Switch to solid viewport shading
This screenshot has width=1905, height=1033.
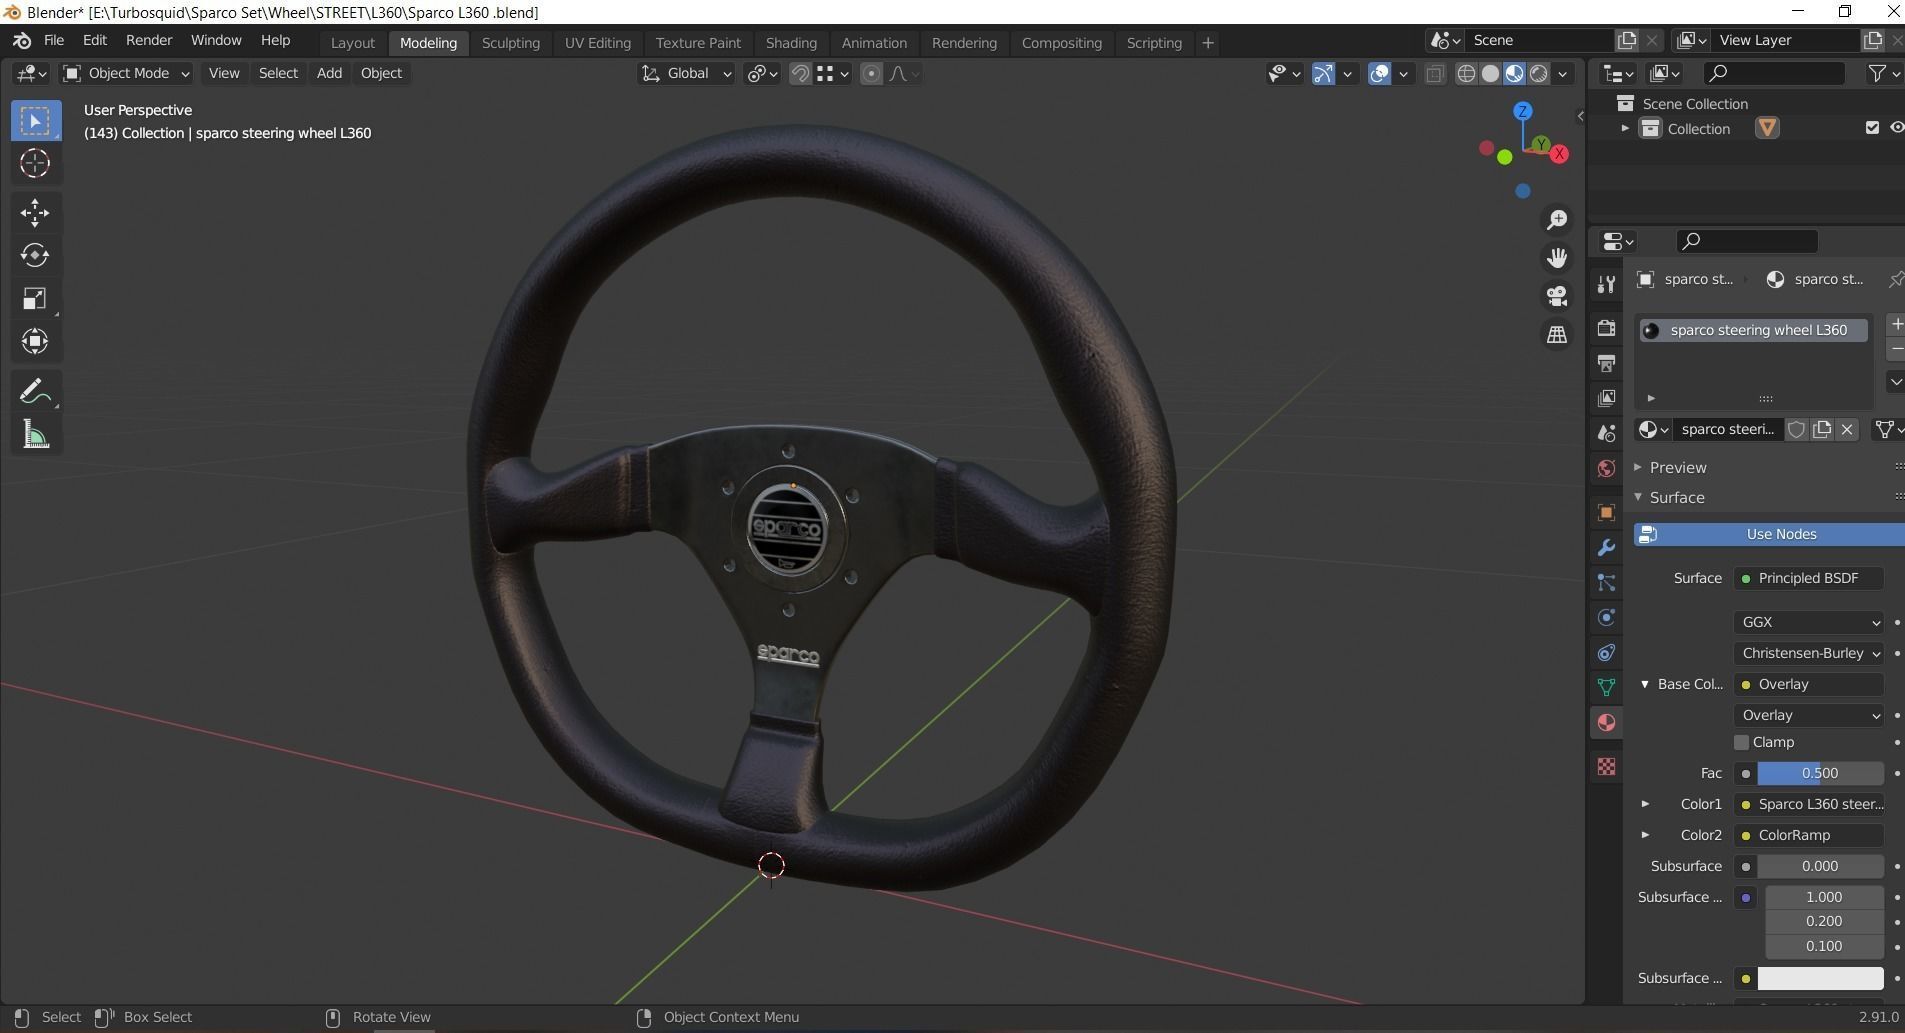point(1490,74)
